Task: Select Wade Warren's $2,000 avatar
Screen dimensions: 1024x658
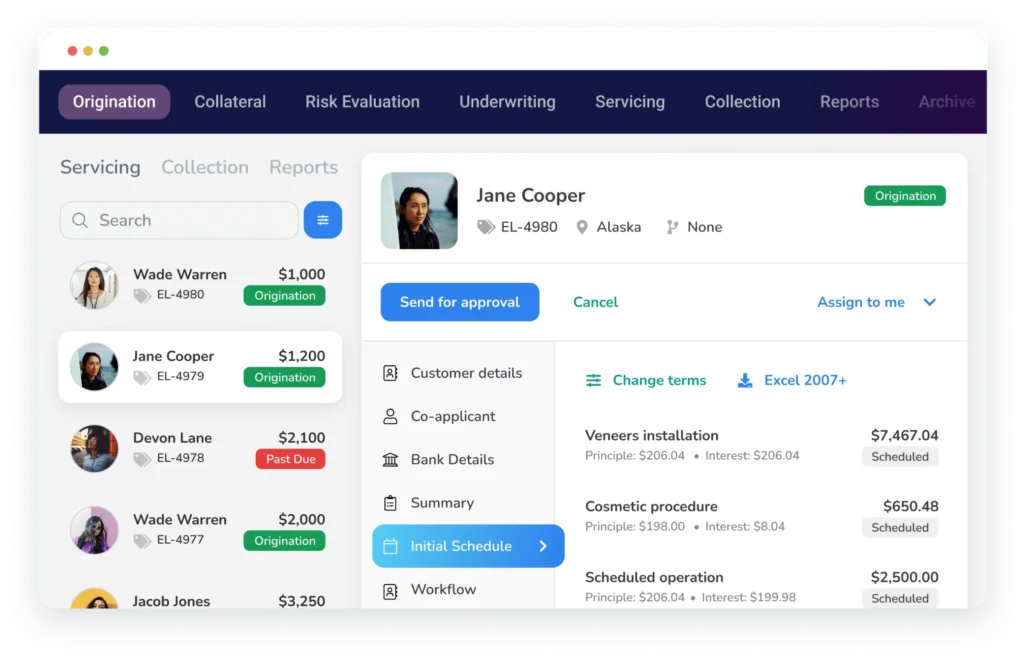Action: [x=94, y=530]
